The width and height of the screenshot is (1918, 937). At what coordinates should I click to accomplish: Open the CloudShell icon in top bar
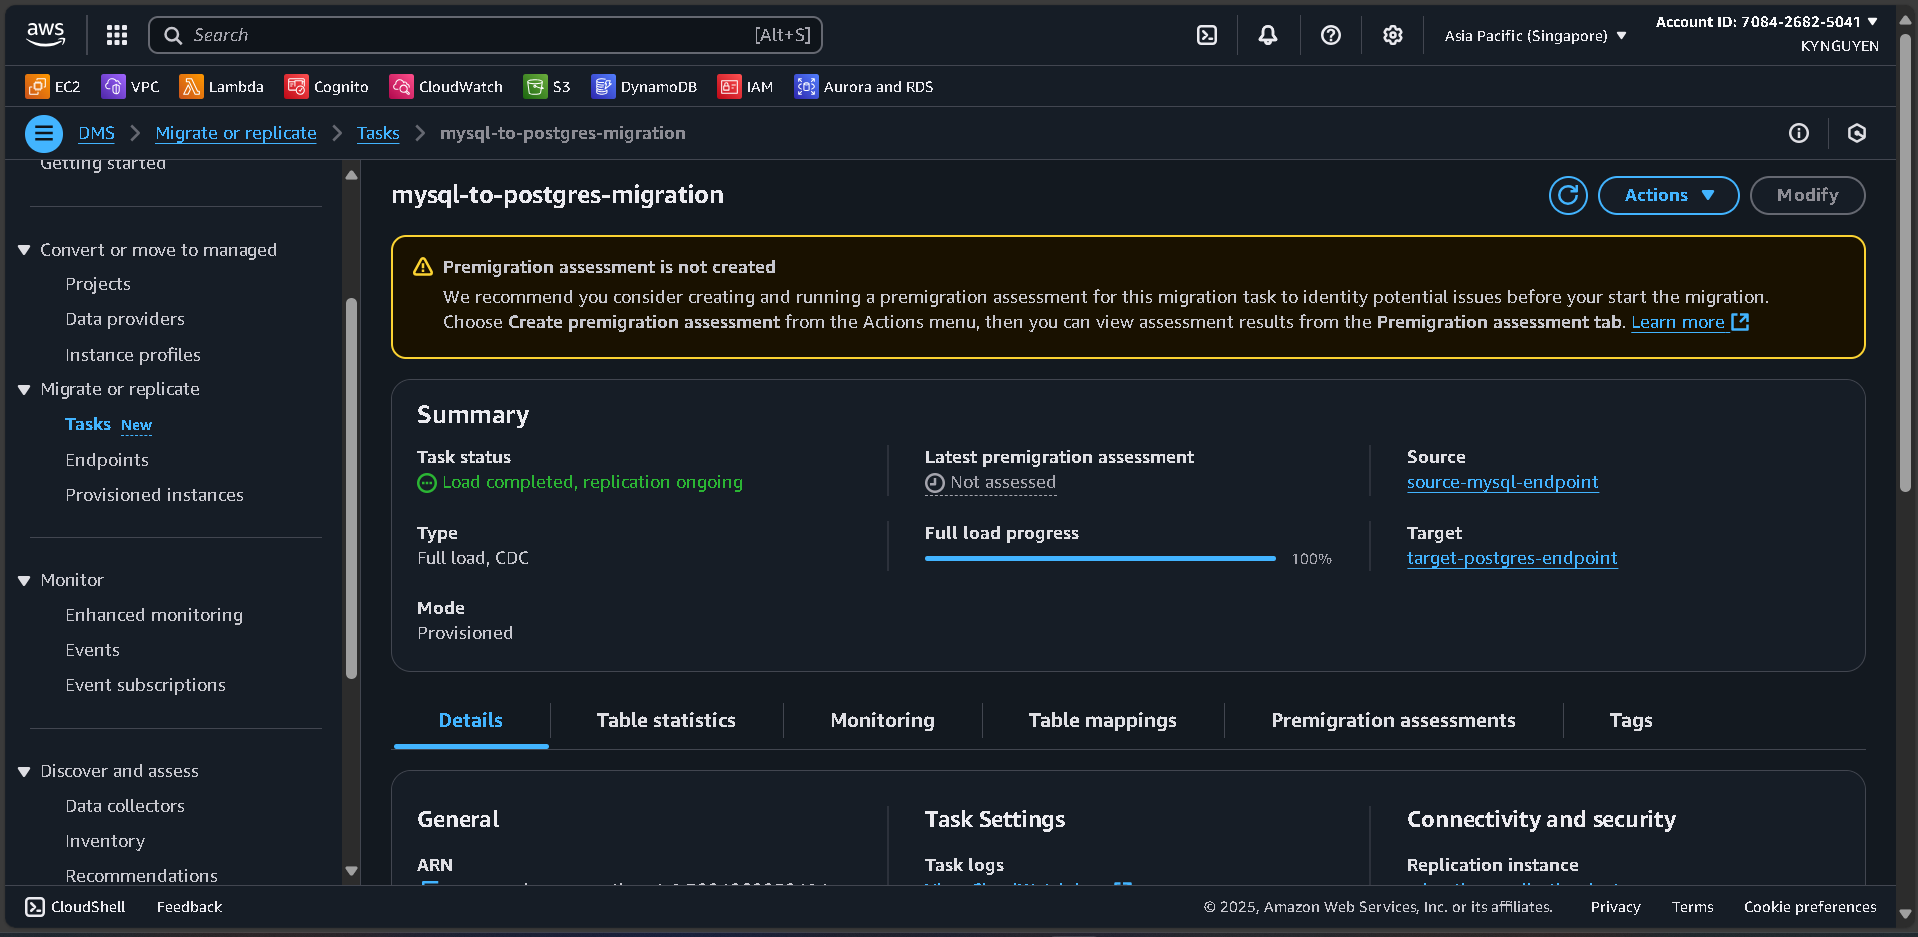[x=1207, y=35]
